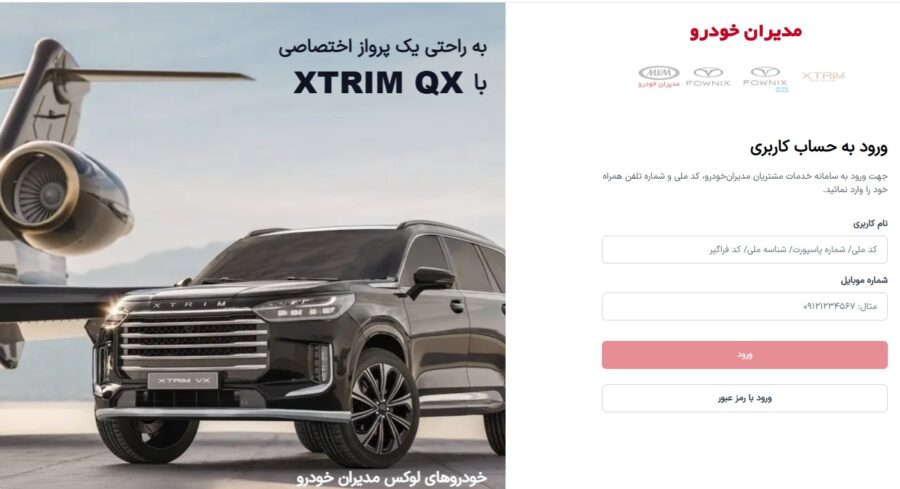The height and width of the screenshot is (489, 900).
Task: Click the MVM brand logo
Action: (659, 76)
